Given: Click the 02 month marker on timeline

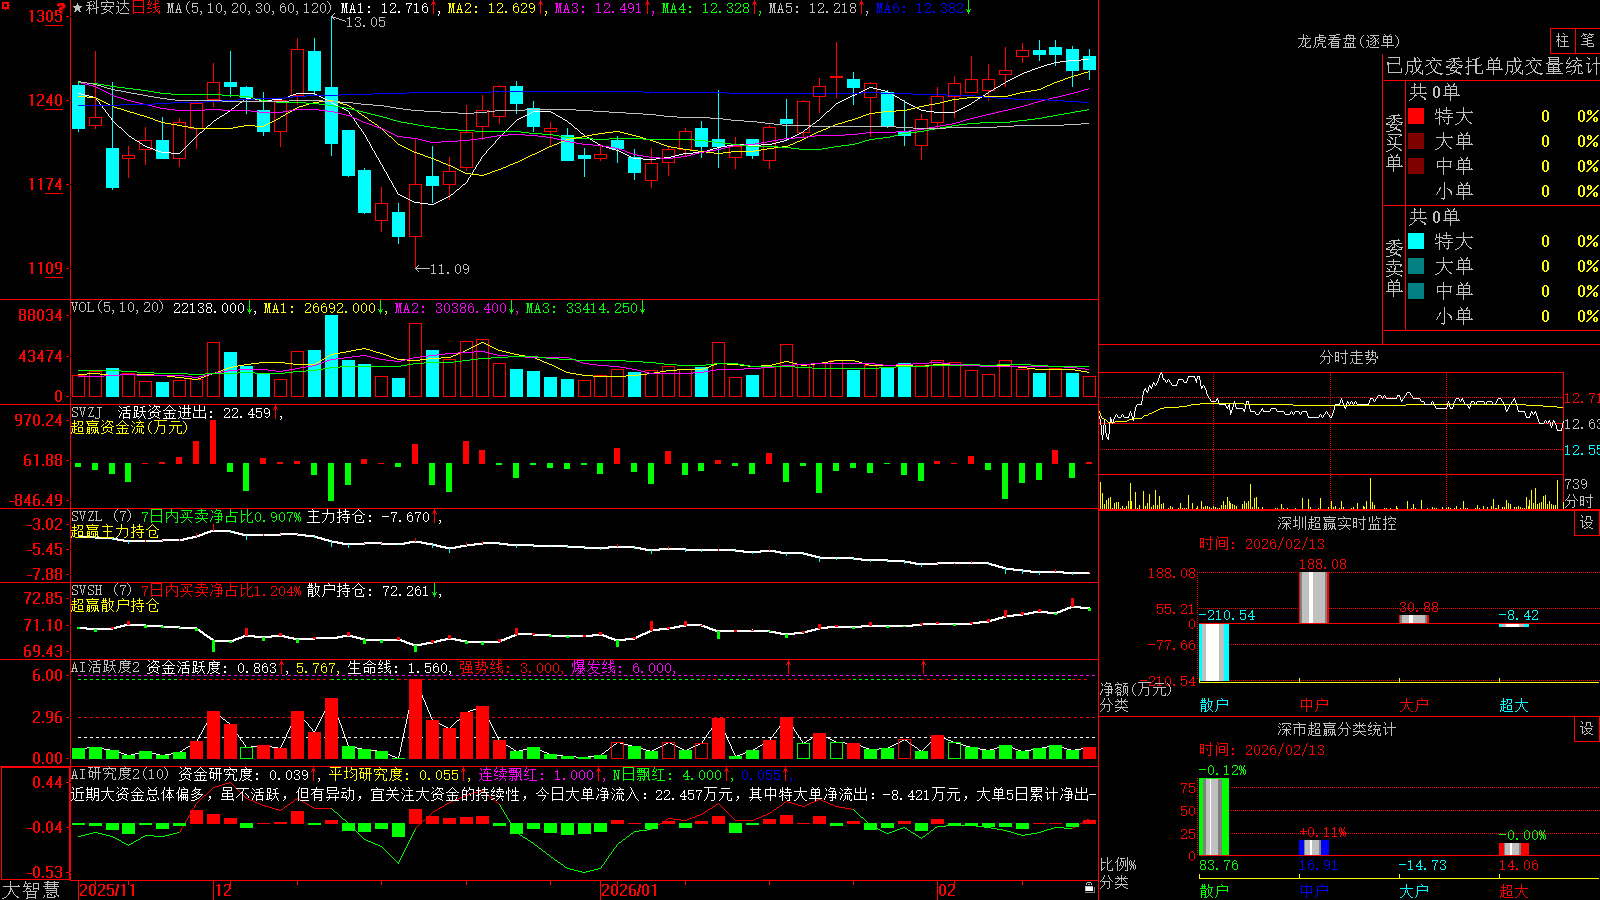Looking at the screenshot, I should [947, 890].
